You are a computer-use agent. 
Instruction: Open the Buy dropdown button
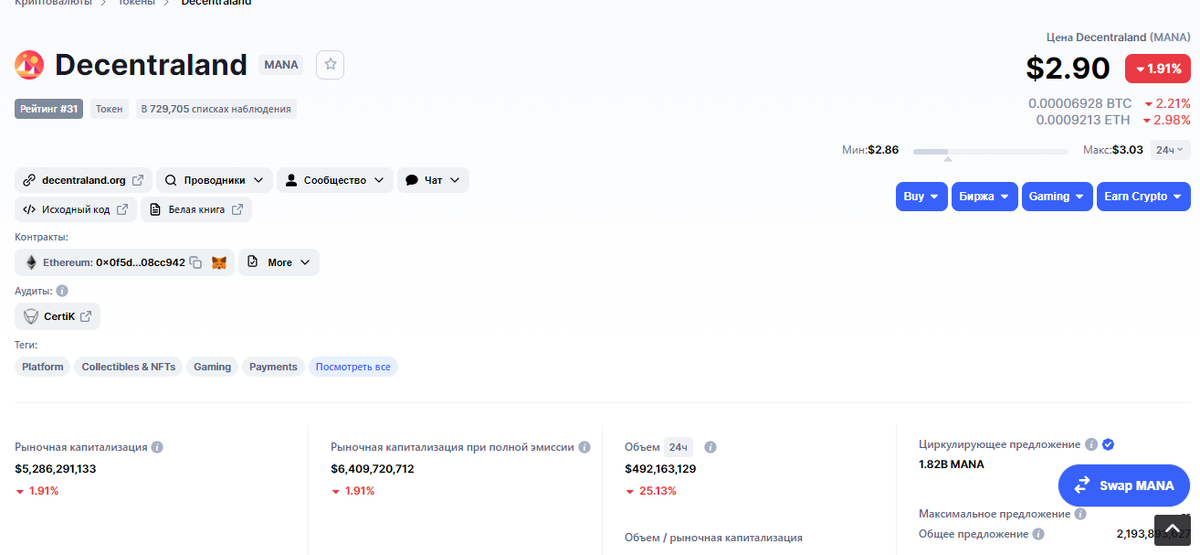[x=921, y=196]
